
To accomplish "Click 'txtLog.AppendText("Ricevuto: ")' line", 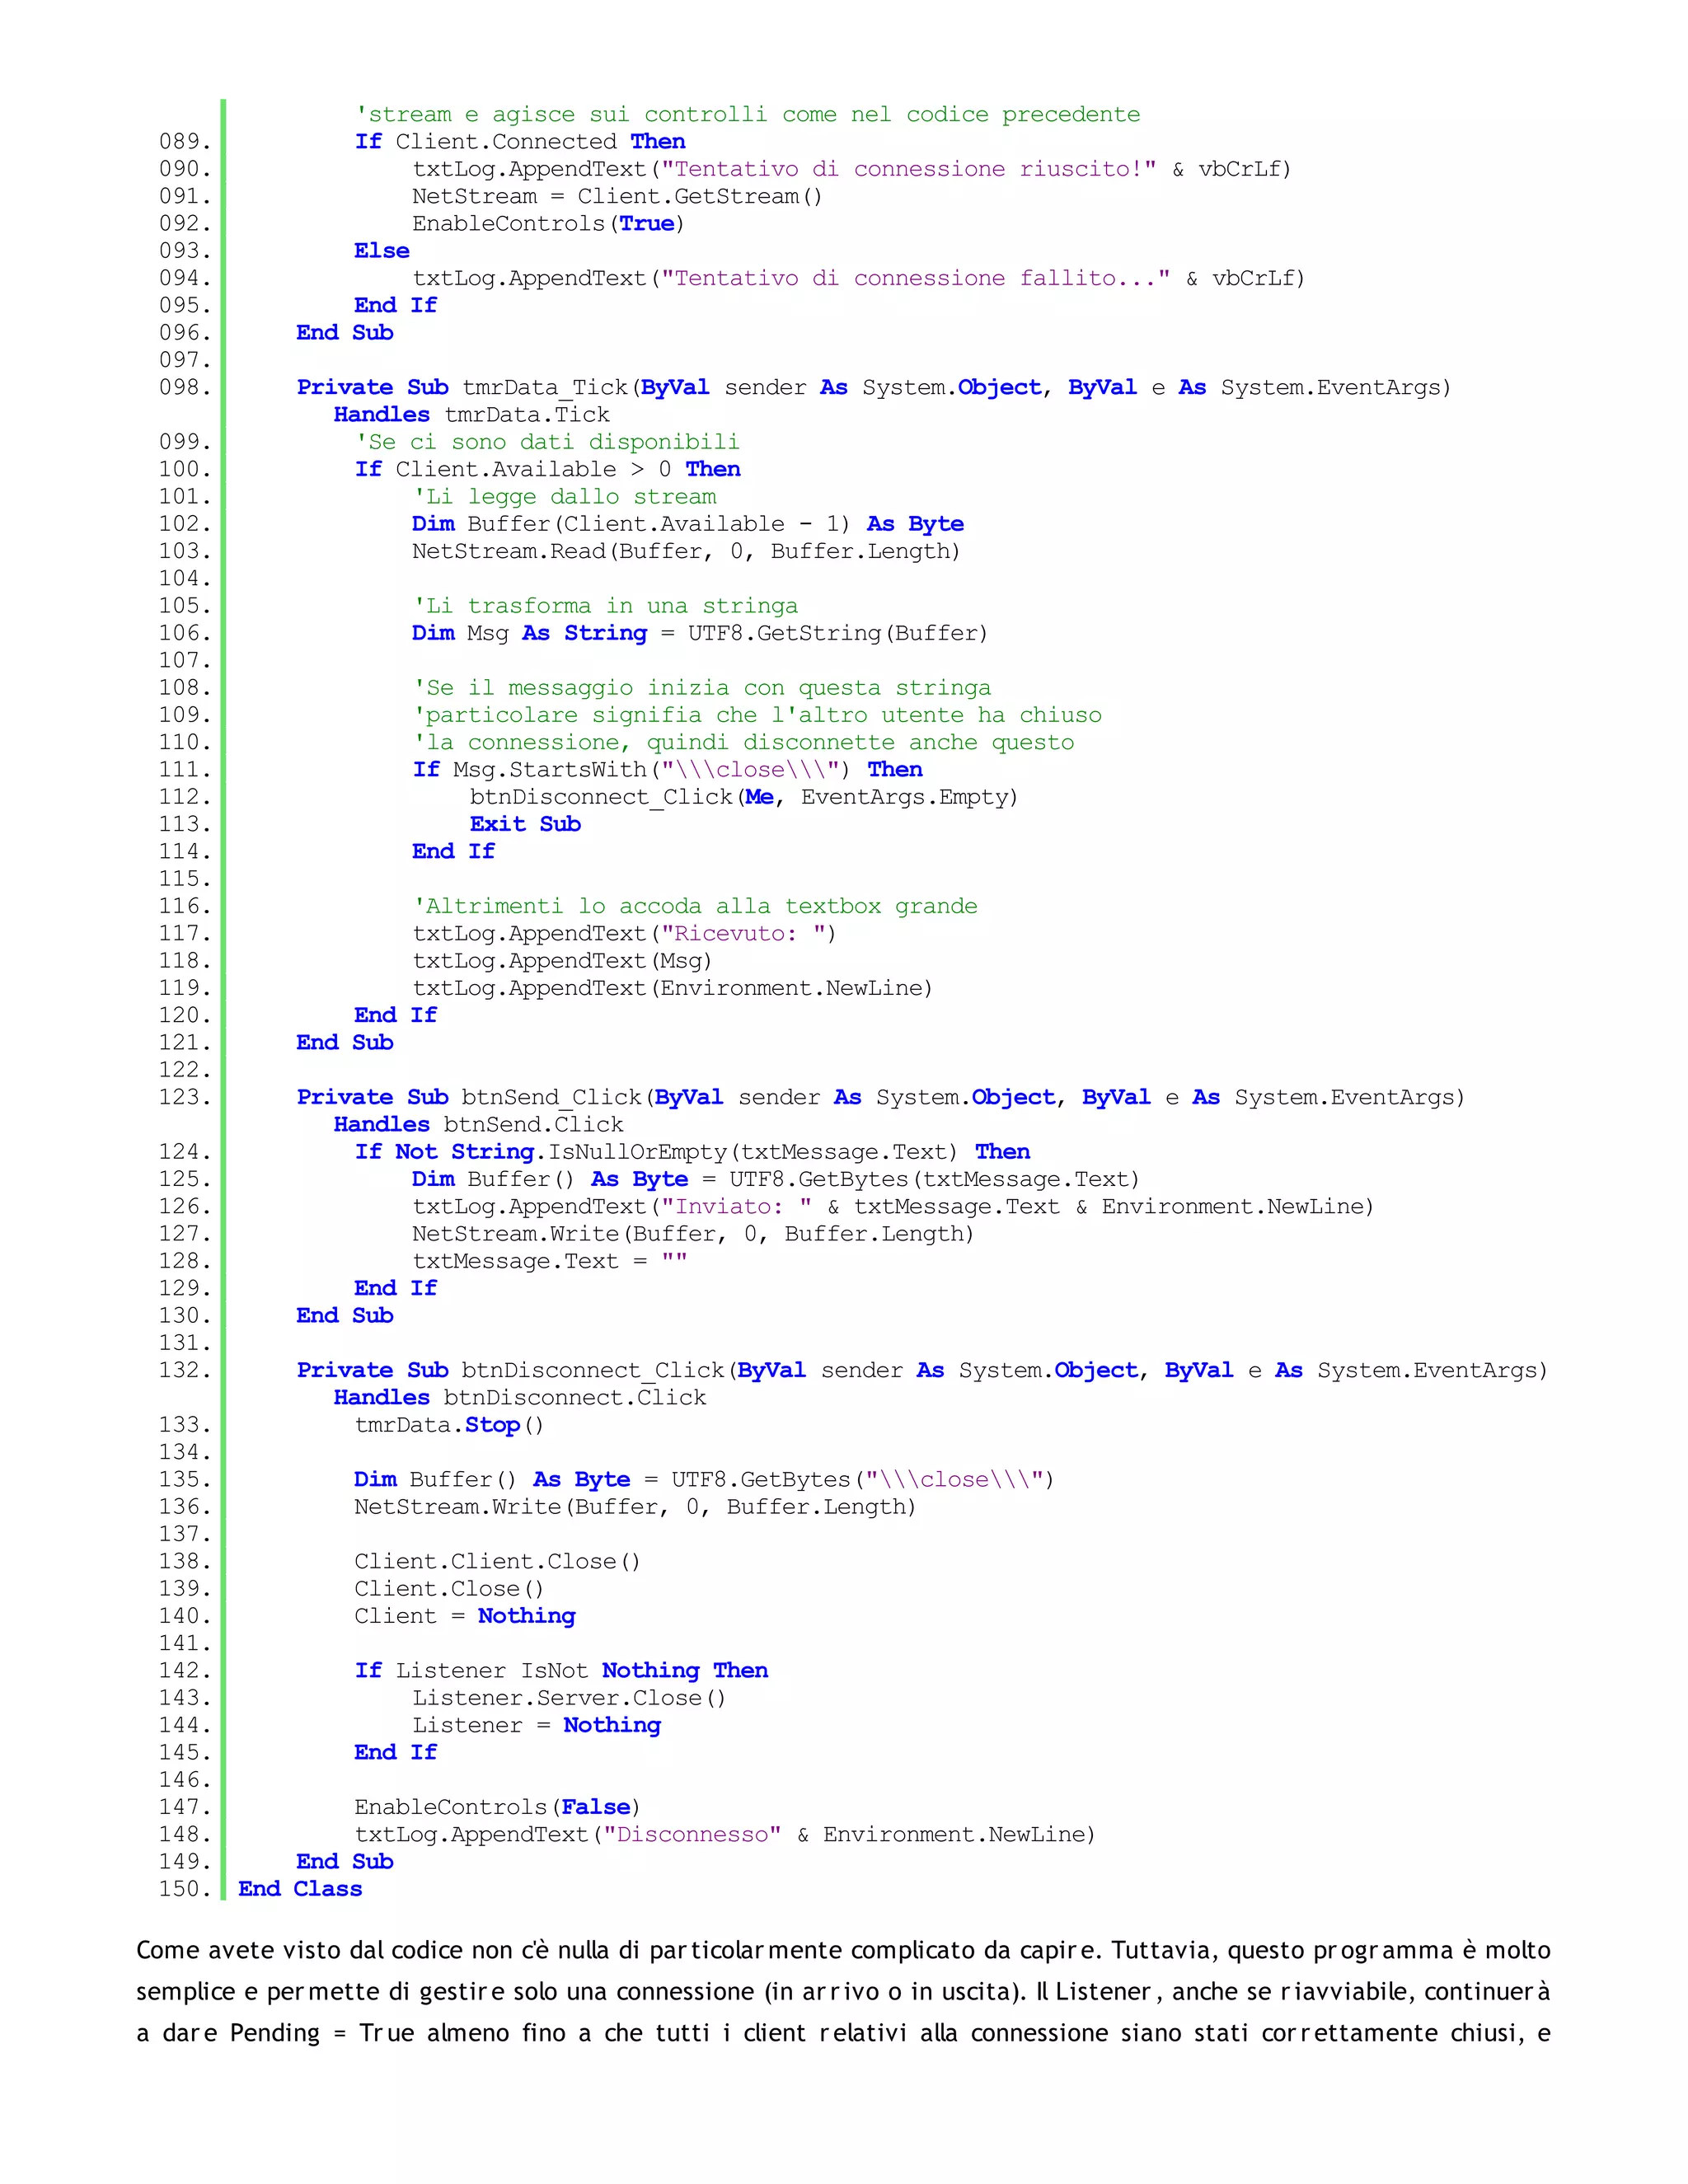I will click(x=624, y=934).
